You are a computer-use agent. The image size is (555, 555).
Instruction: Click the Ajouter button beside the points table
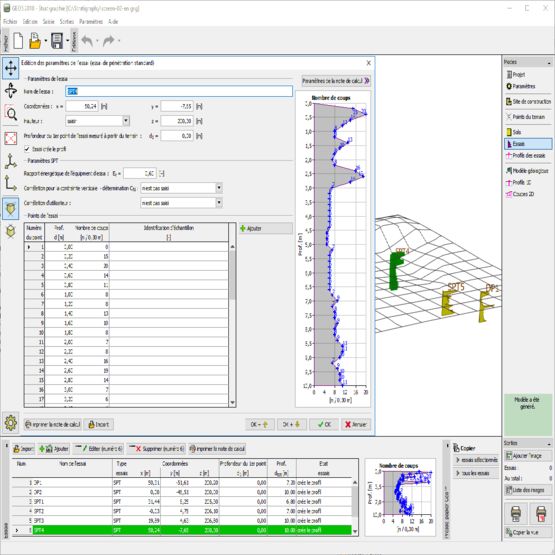(x=266, y=228)
